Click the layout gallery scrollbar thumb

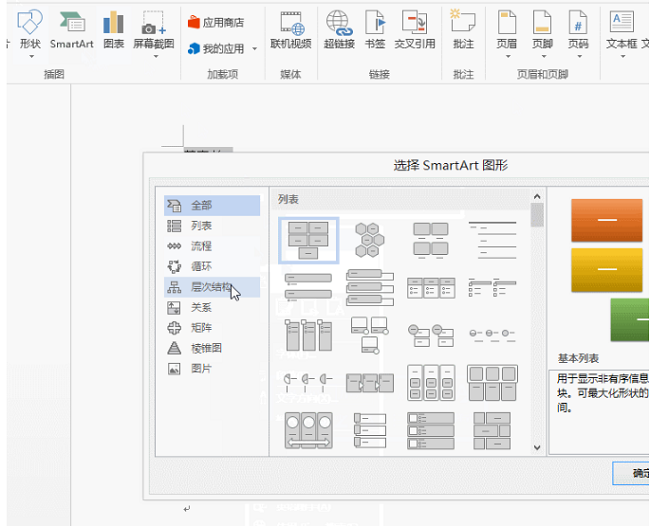coord(537,215)
